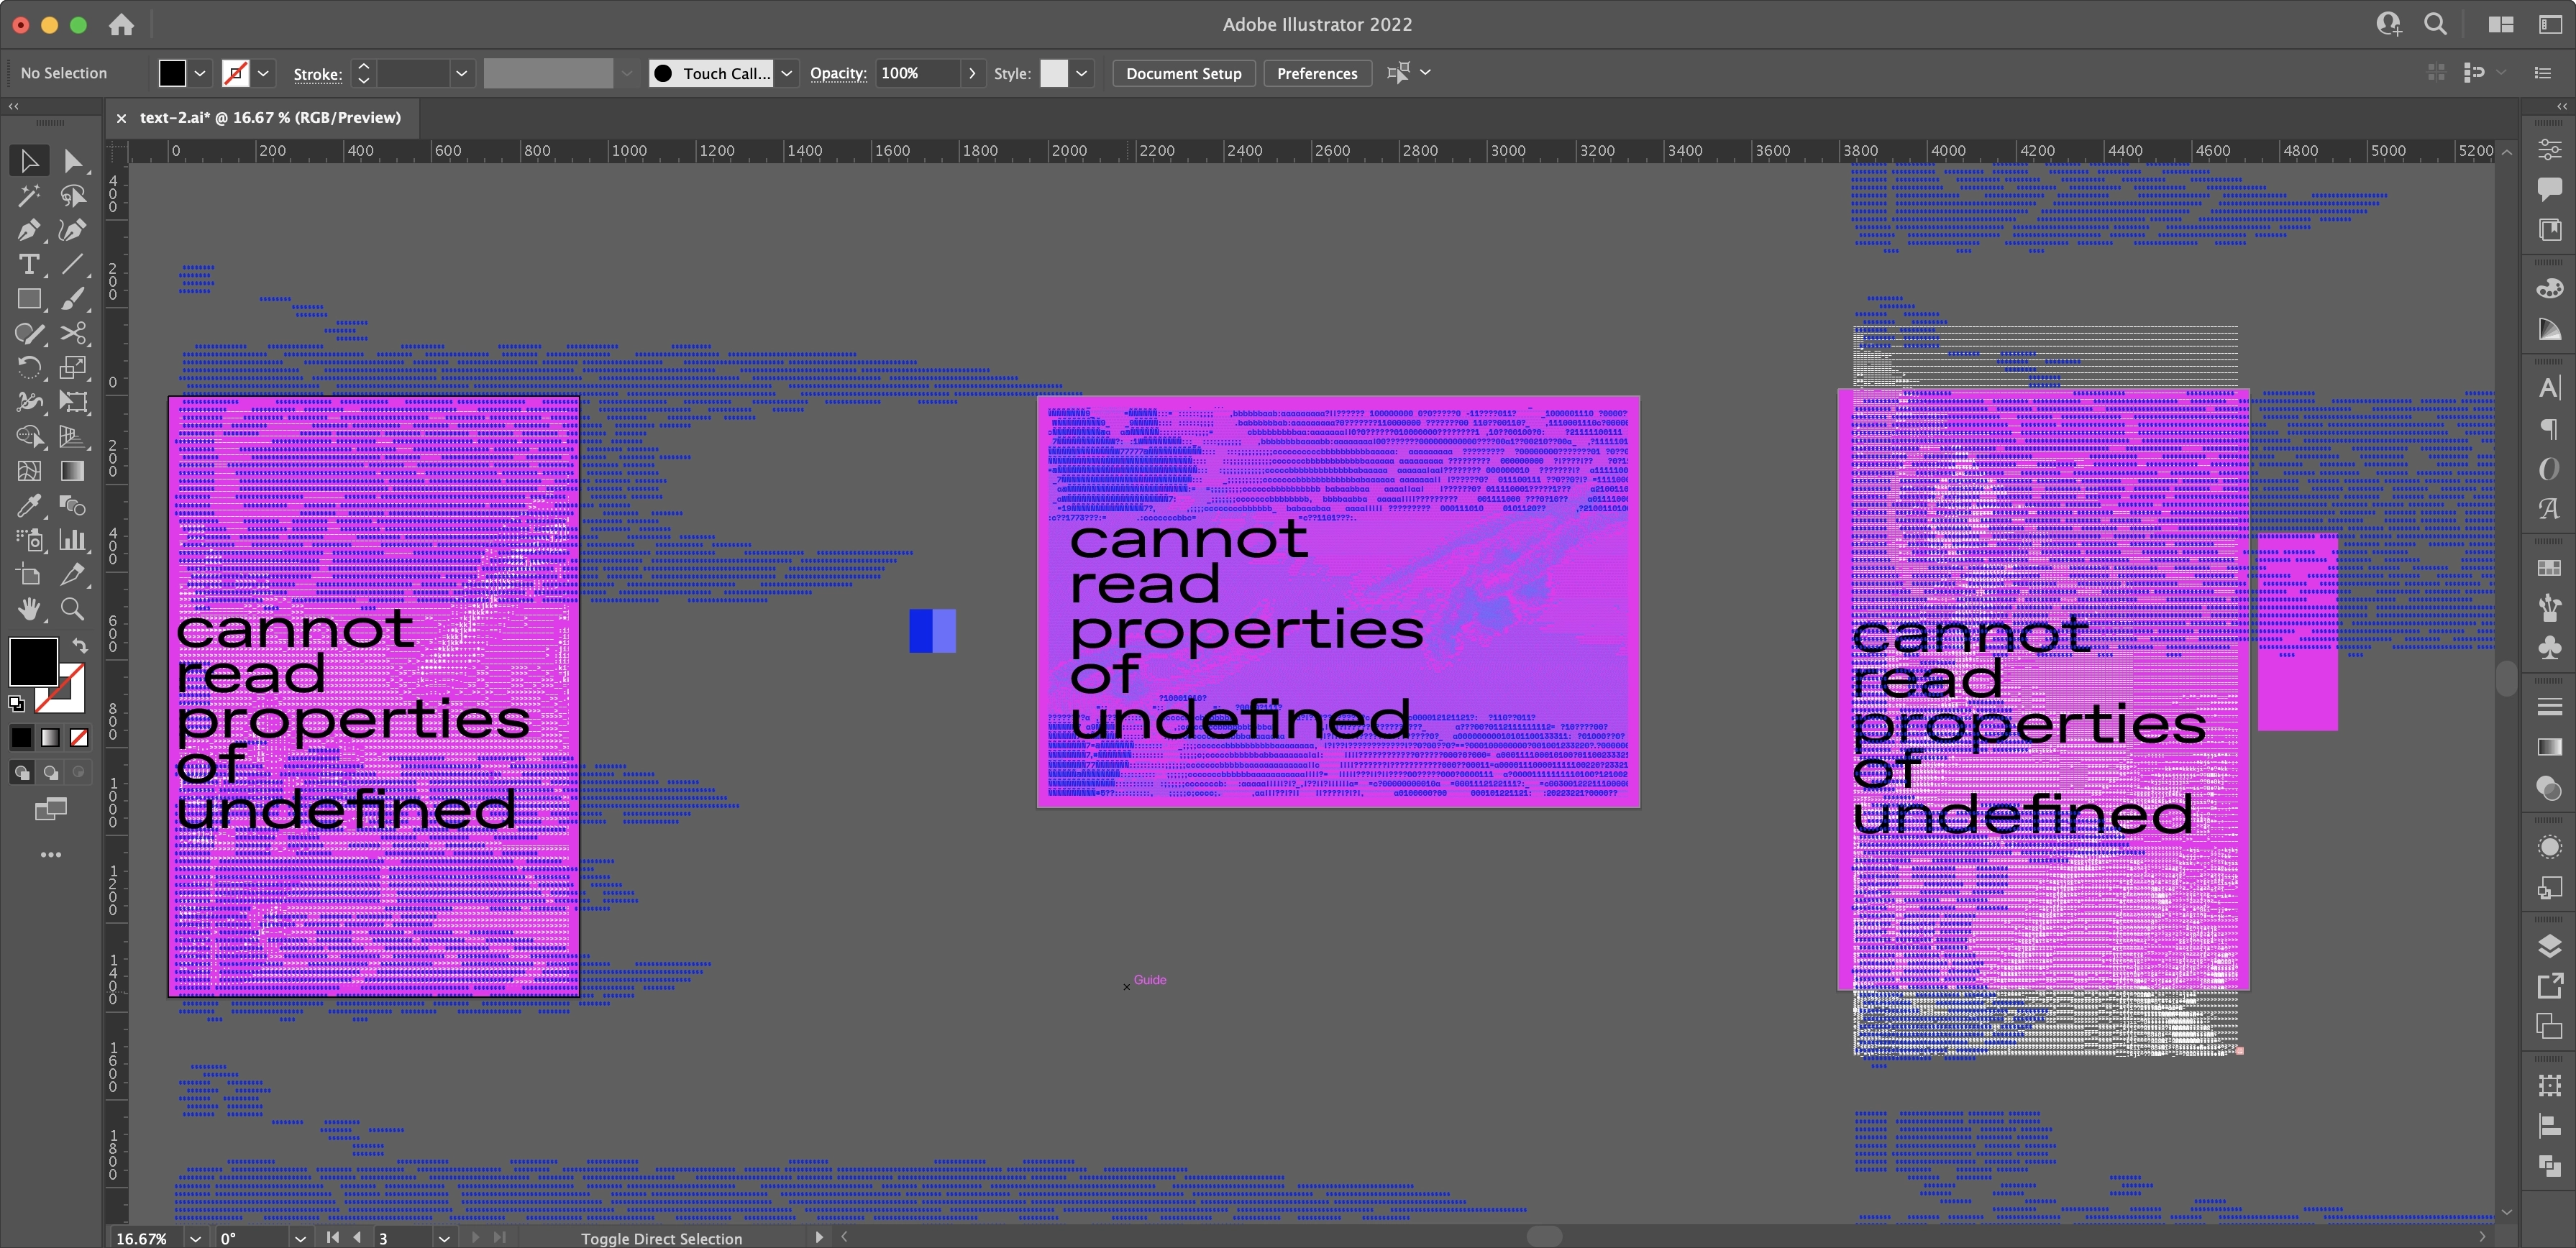This screenshot has height=1248, width=2576.
Task: Expand the Opacity slider arrow
Action: coord(972,73)
